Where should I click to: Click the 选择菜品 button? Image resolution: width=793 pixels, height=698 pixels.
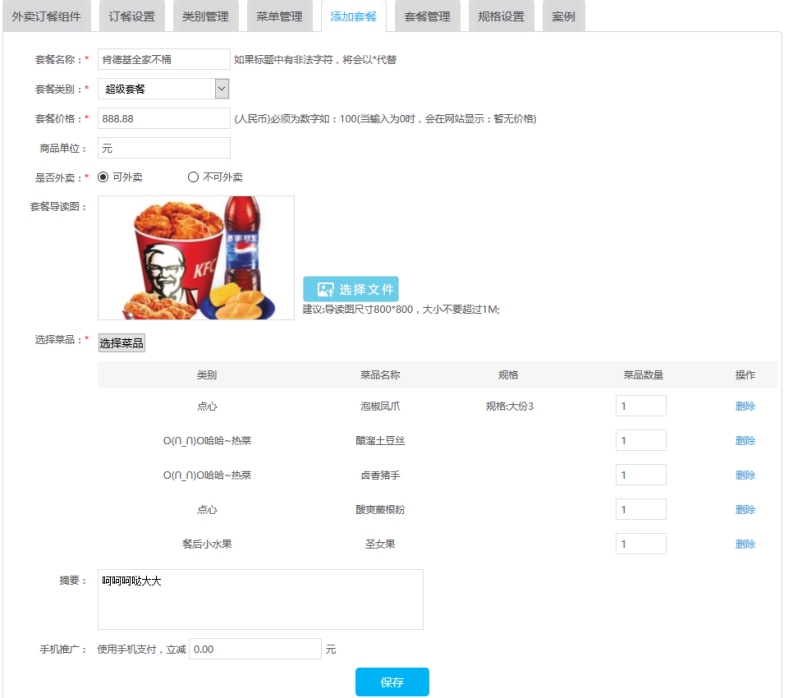[121, 343]
